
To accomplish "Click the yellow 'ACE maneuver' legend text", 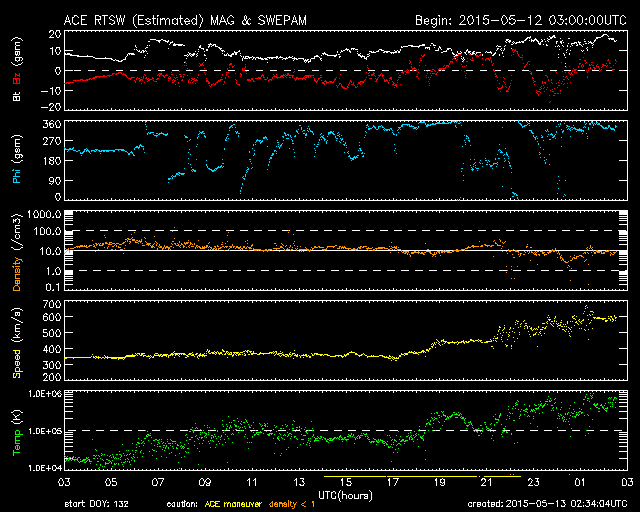I will coord(233,504).
